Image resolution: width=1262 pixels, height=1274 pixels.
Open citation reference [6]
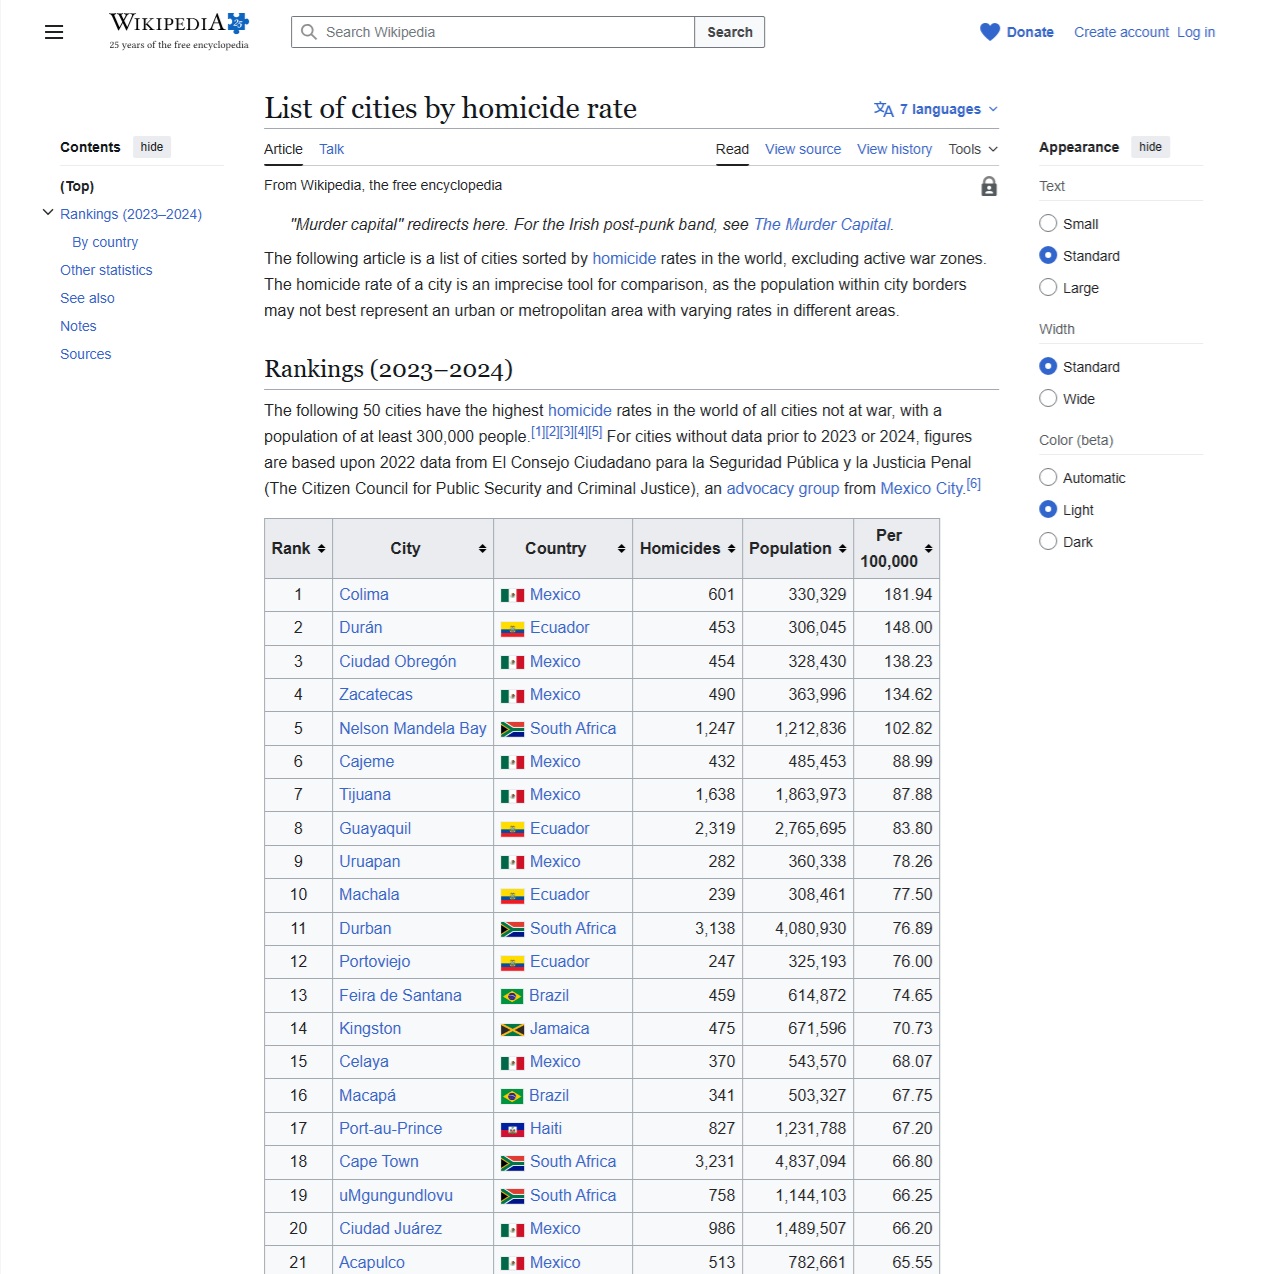(x=974, y=484)
